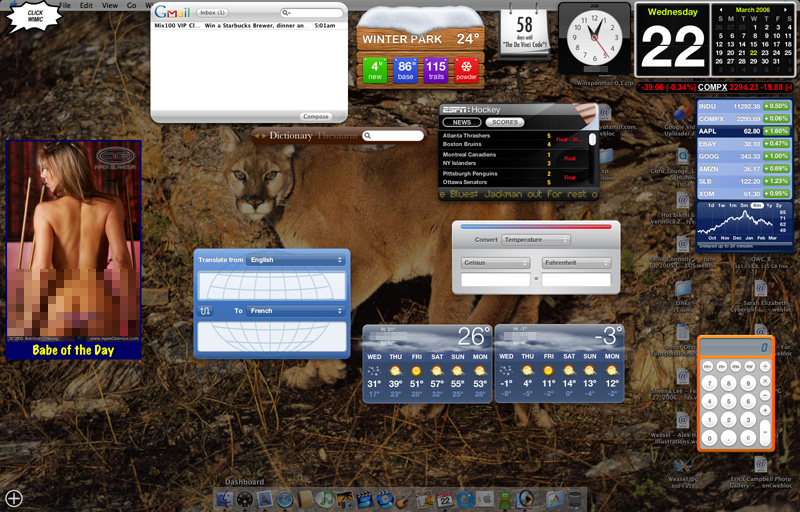The height and width of the screenshot is (512, 800).
Task: Open iCal icon showing 22 in Dock
Action: [444, 499]
